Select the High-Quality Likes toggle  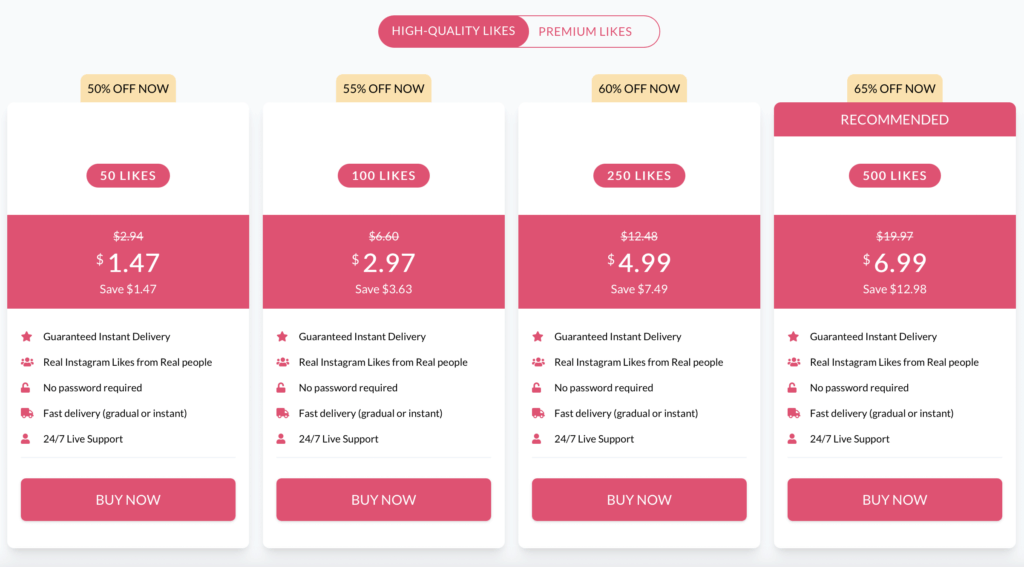coord(453,31)
